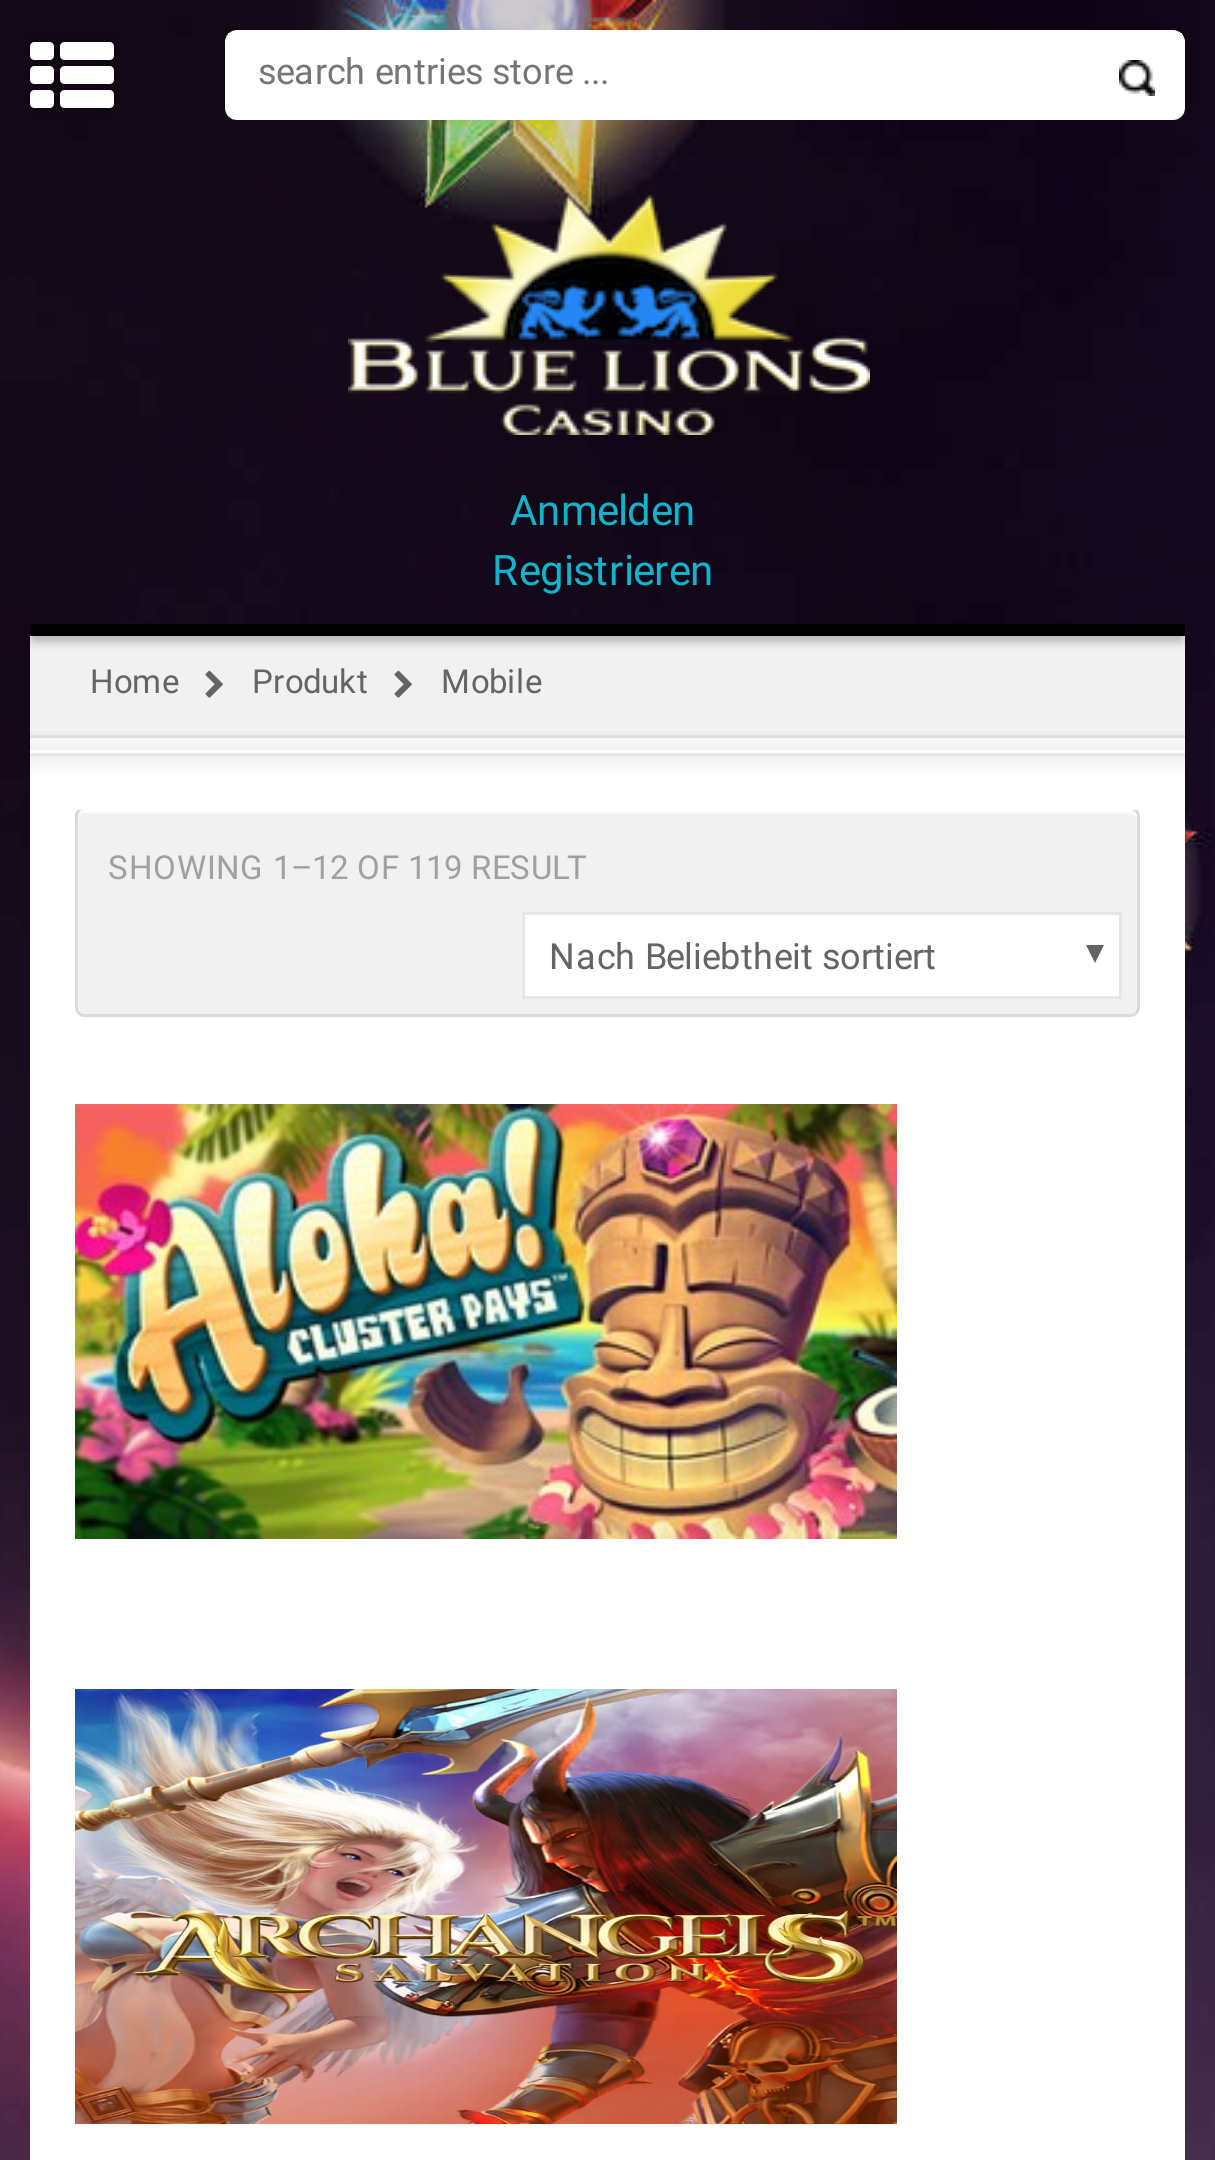
Task: Expand sorting via the dropdown triangle arrow
Action: (1095, 953)
